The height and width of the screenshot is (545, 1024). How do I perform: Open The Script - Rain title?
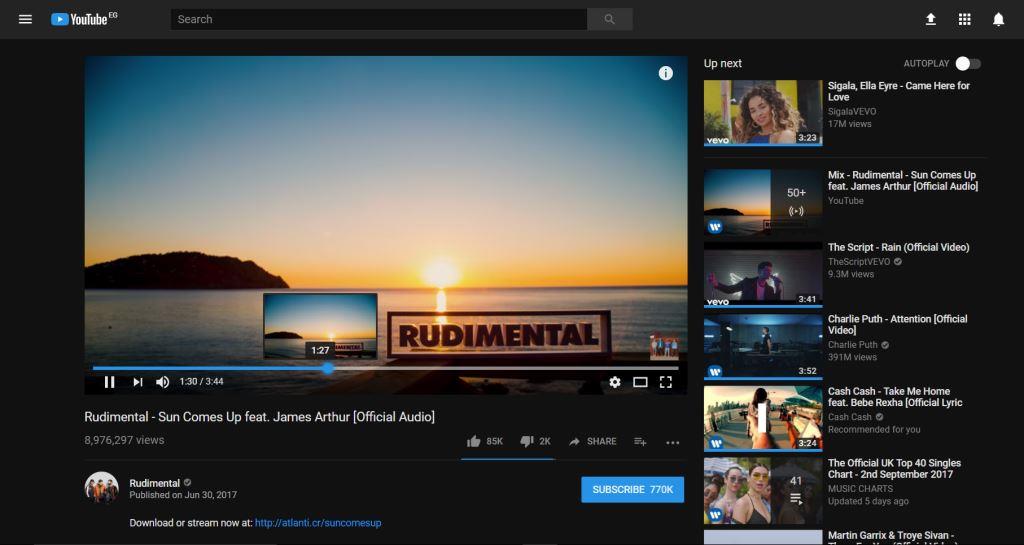click(x=899, y=247)
